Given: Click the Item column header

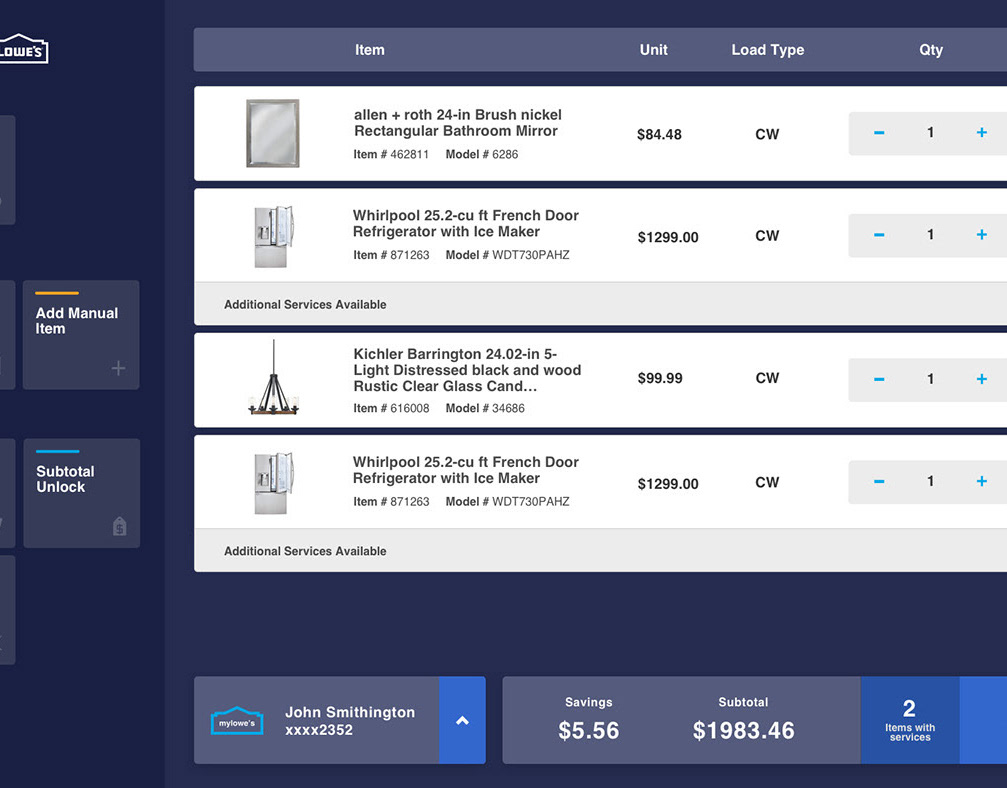Looking at the screenshot, I should (370, 50).
